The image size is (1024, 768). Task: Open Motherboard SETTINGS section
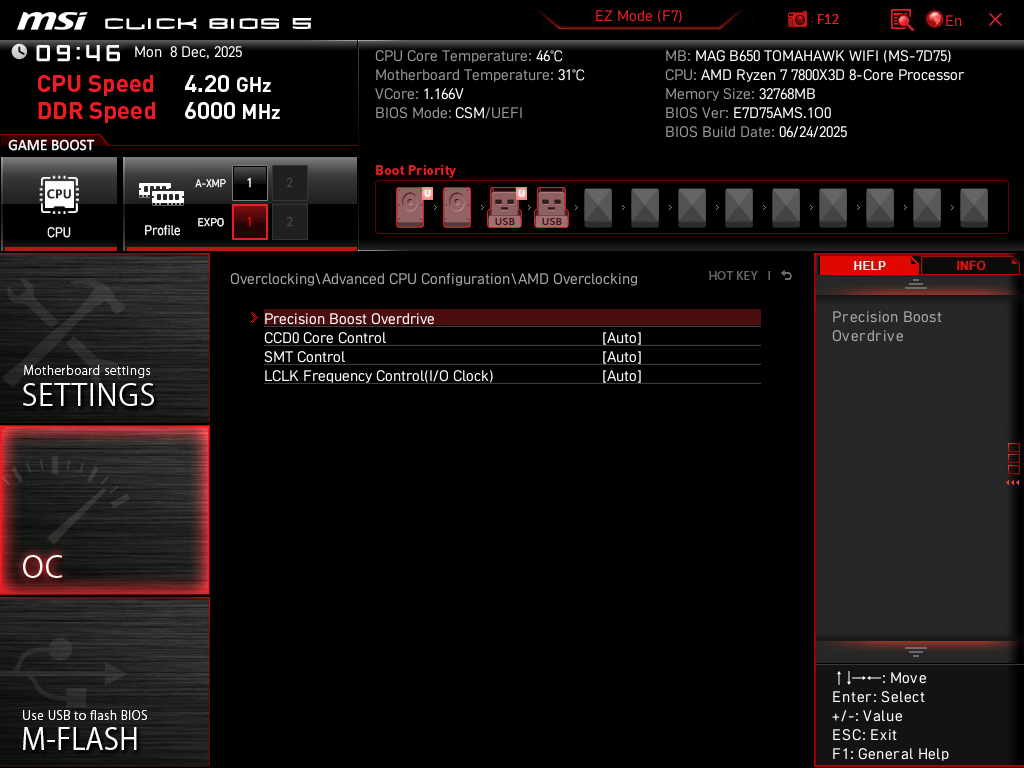pos(104,338)
